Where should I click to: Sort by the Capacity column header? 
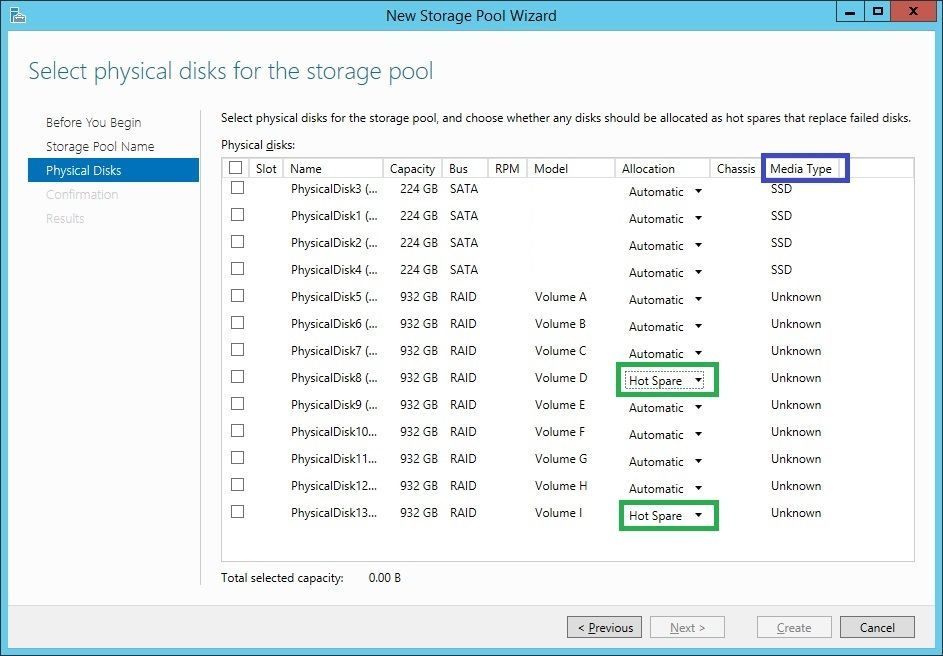(x=412, y=168)
